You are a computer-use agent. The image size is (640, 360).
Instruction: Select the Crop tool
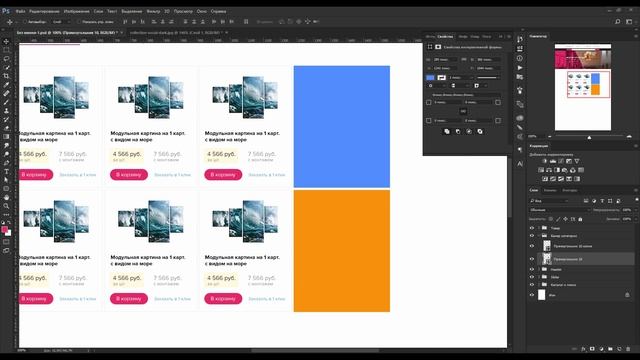click(x=6, y=76)
